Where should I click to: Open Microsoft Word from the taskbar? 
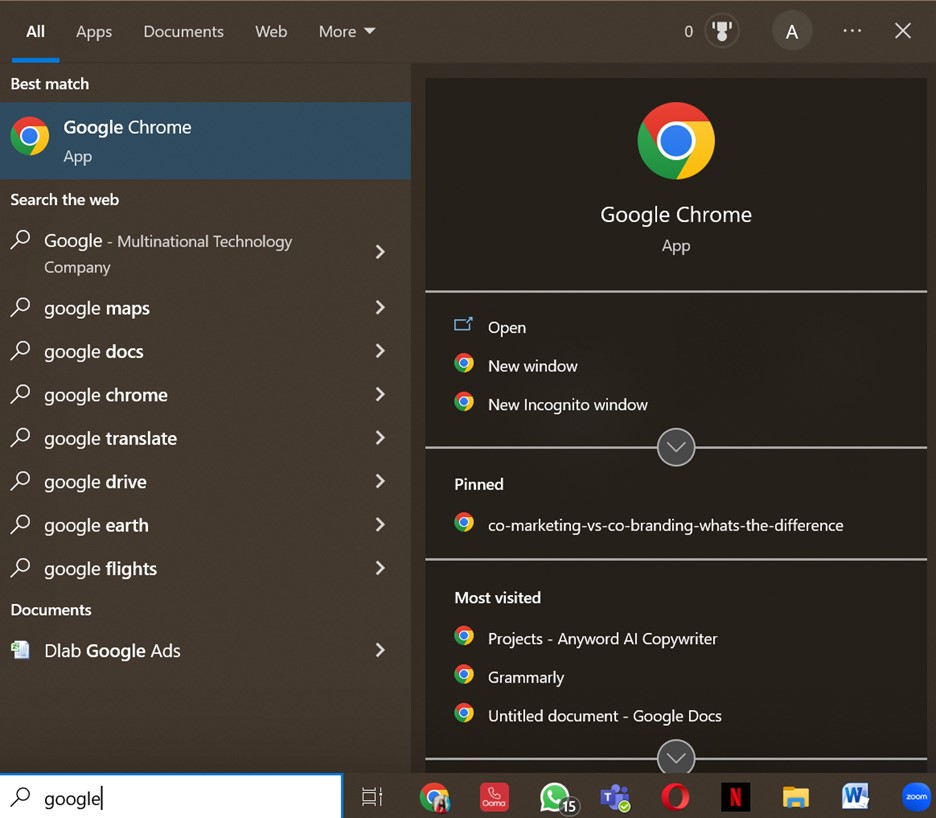855,796
